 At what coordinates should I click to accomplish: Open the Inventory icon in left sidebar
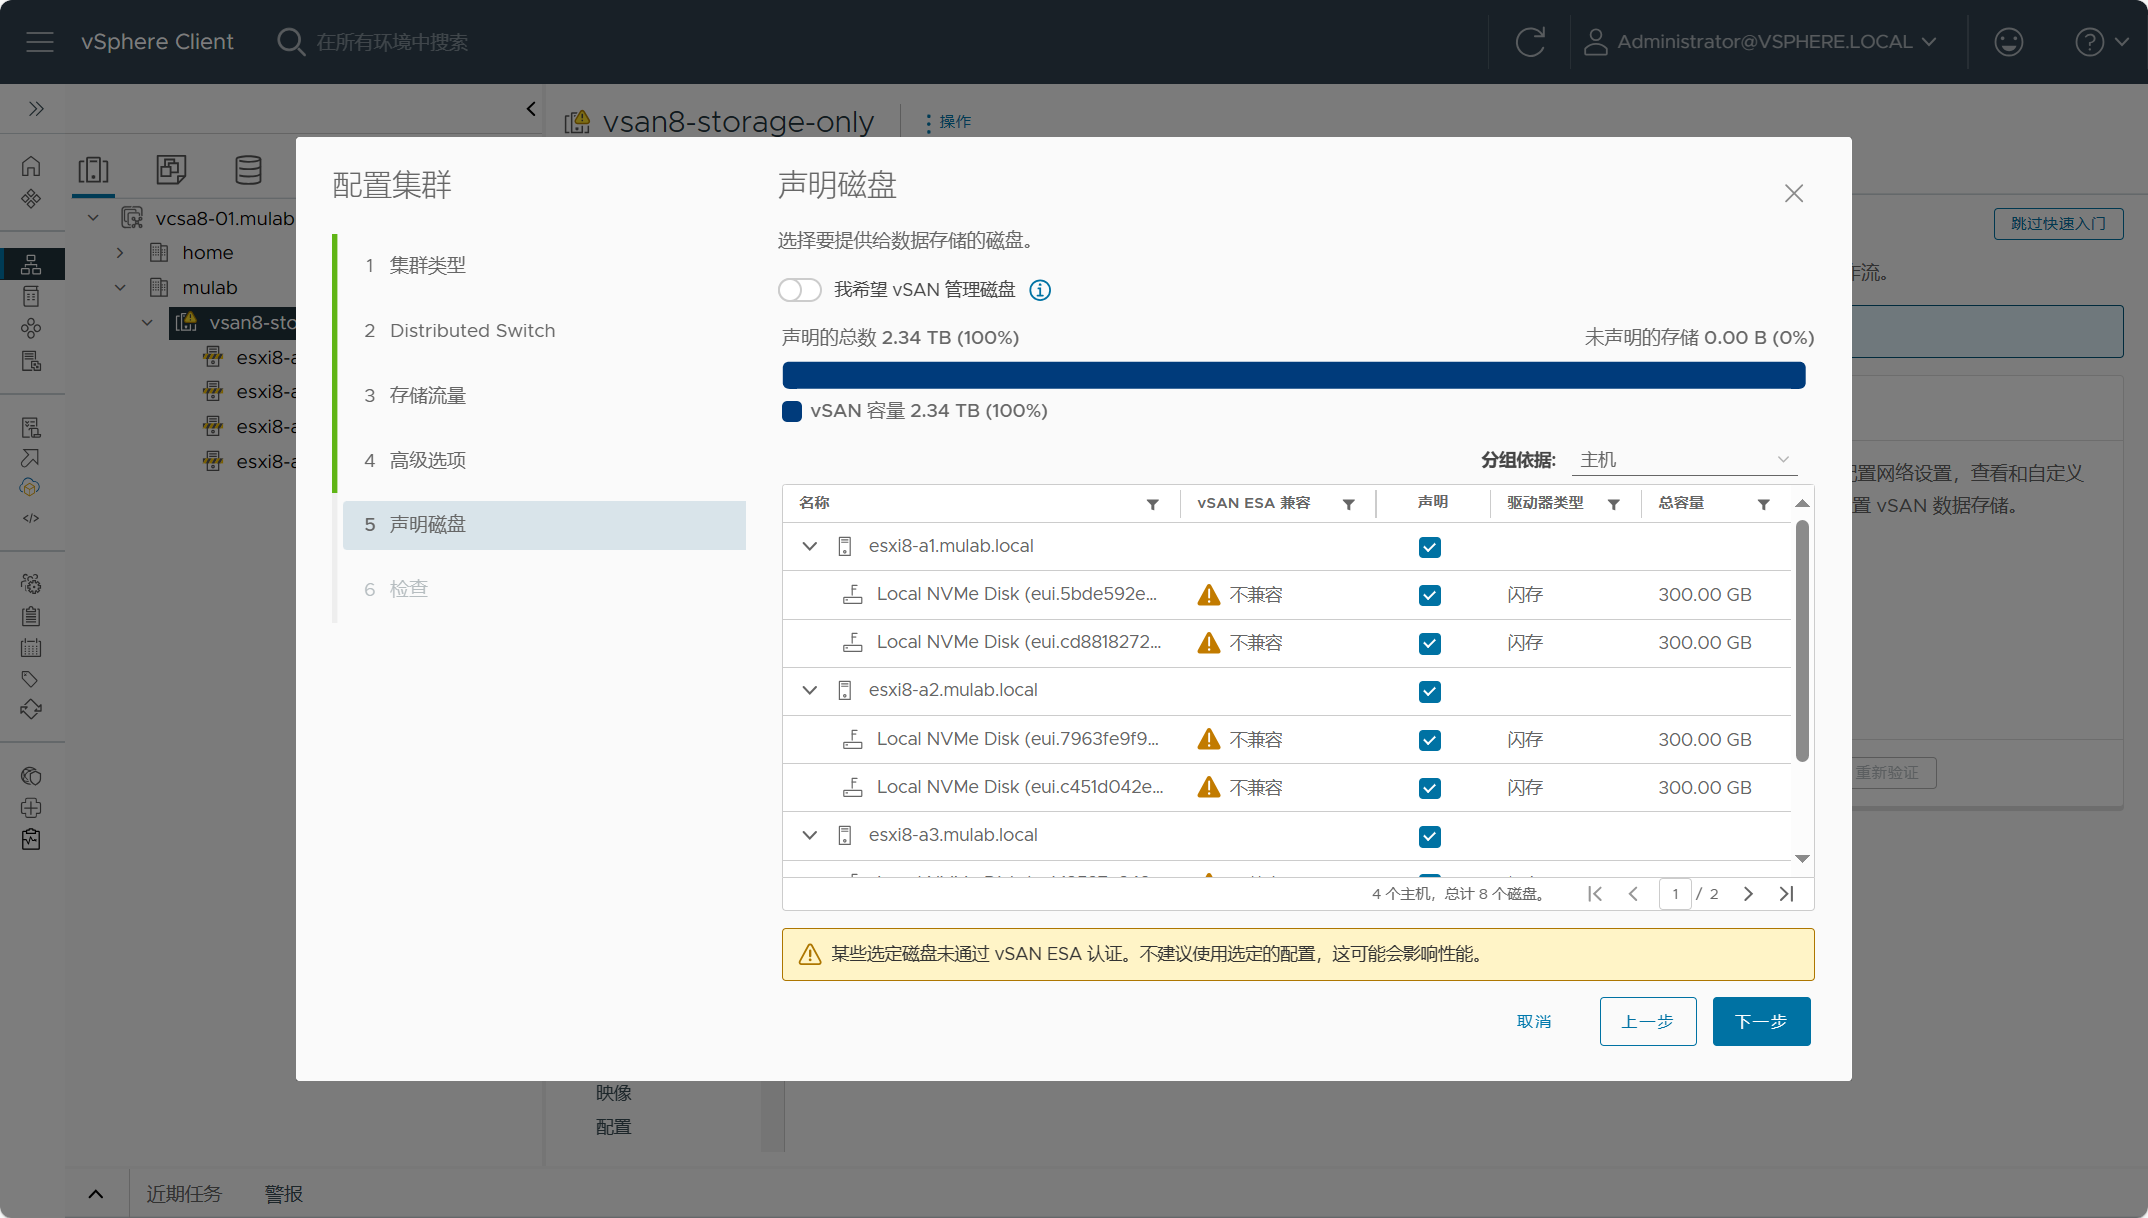pyautogui.click(x=31, y=264)
